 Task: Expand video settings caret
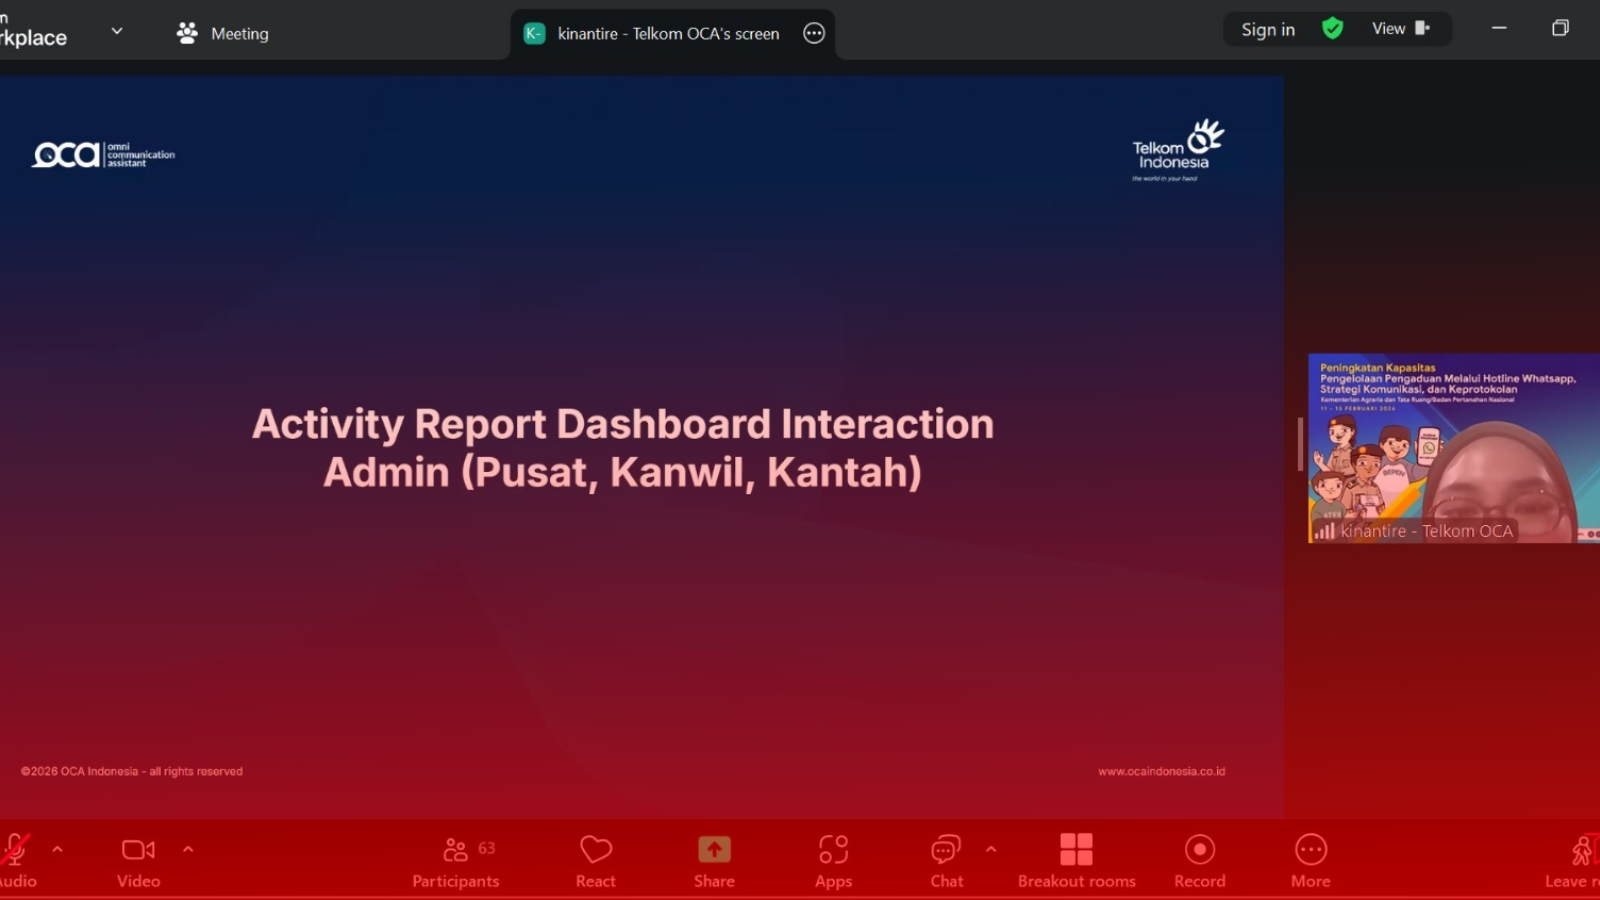pyautogui.click(x=188, y=849)
